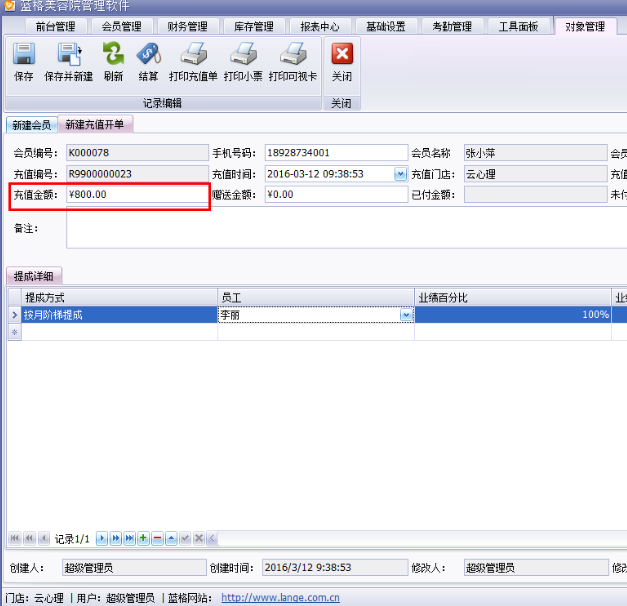
Task: Click the 结算 (Settle) price tag icon
Action: 148,61
